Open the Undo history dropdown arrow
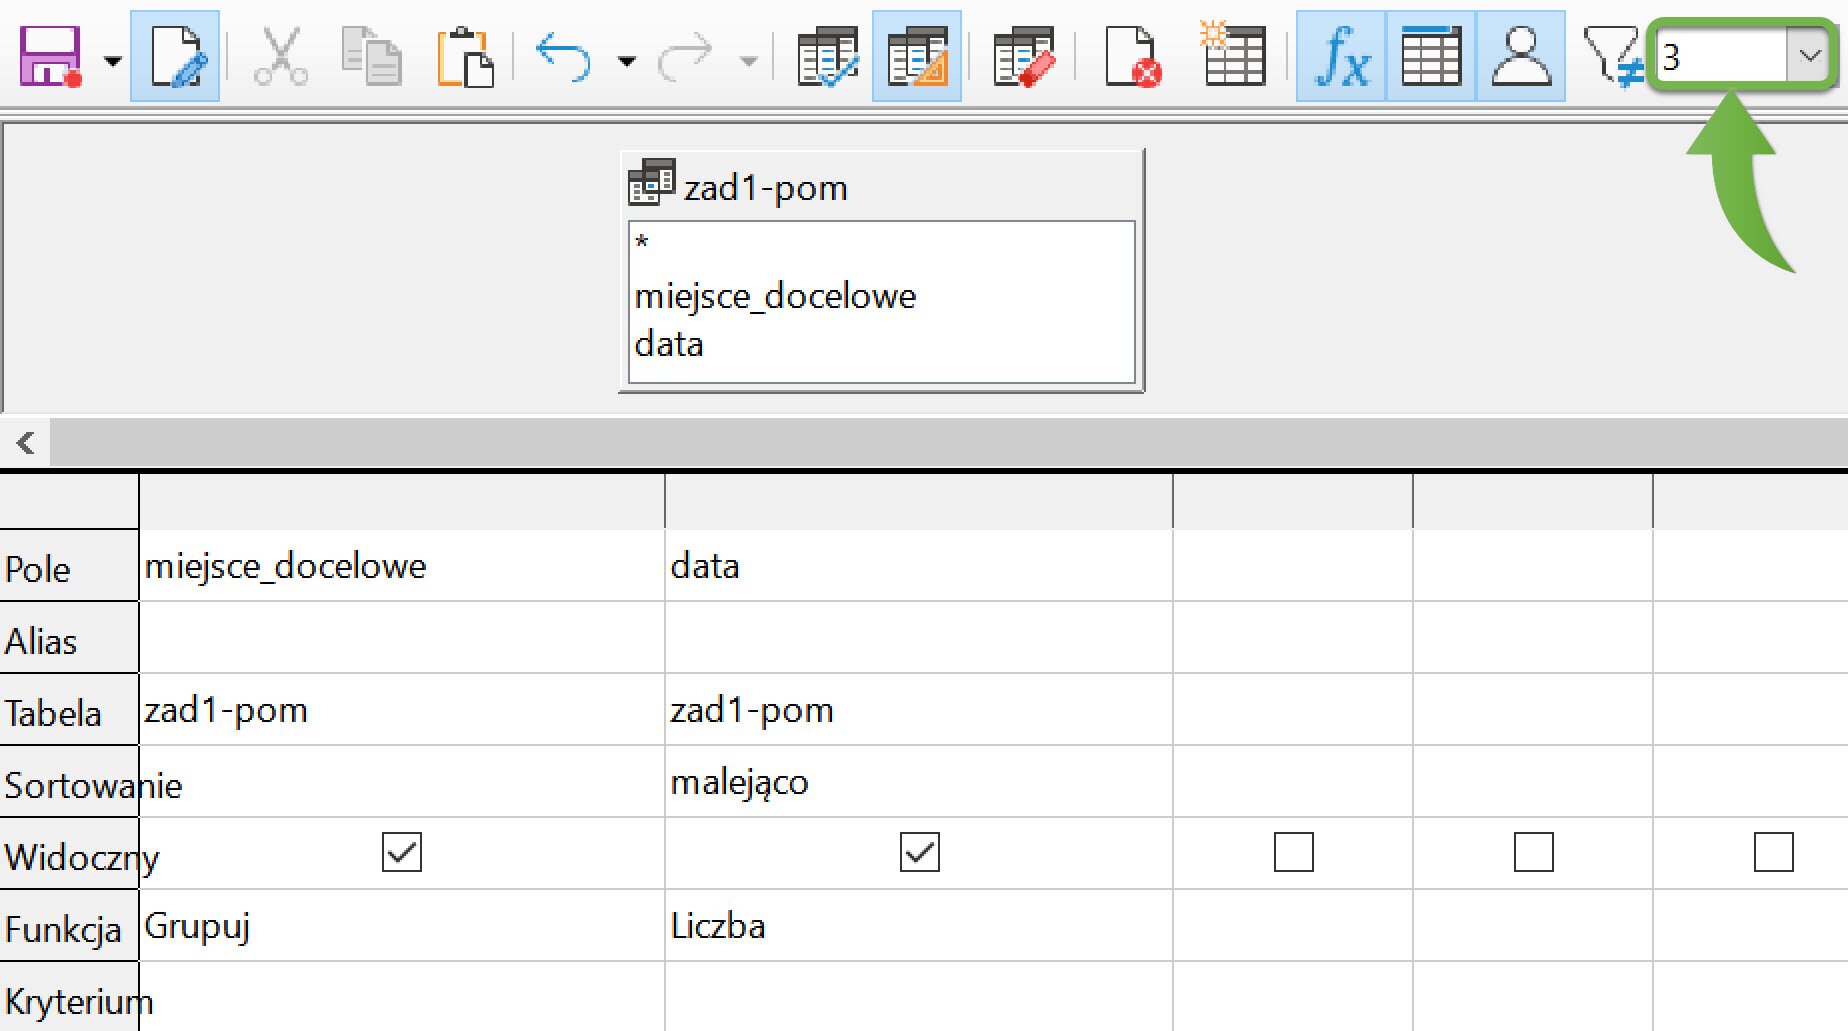Screen dimensions: 1848x1031 [x=627, y=61]
